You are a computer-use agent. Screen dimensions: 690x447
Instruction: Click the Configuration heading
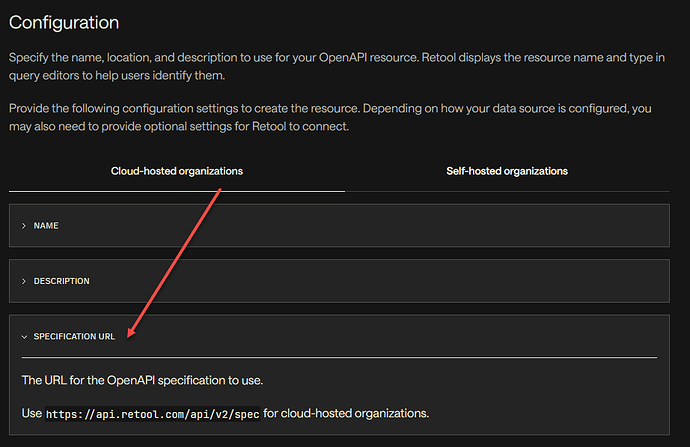tap(64, 22)
